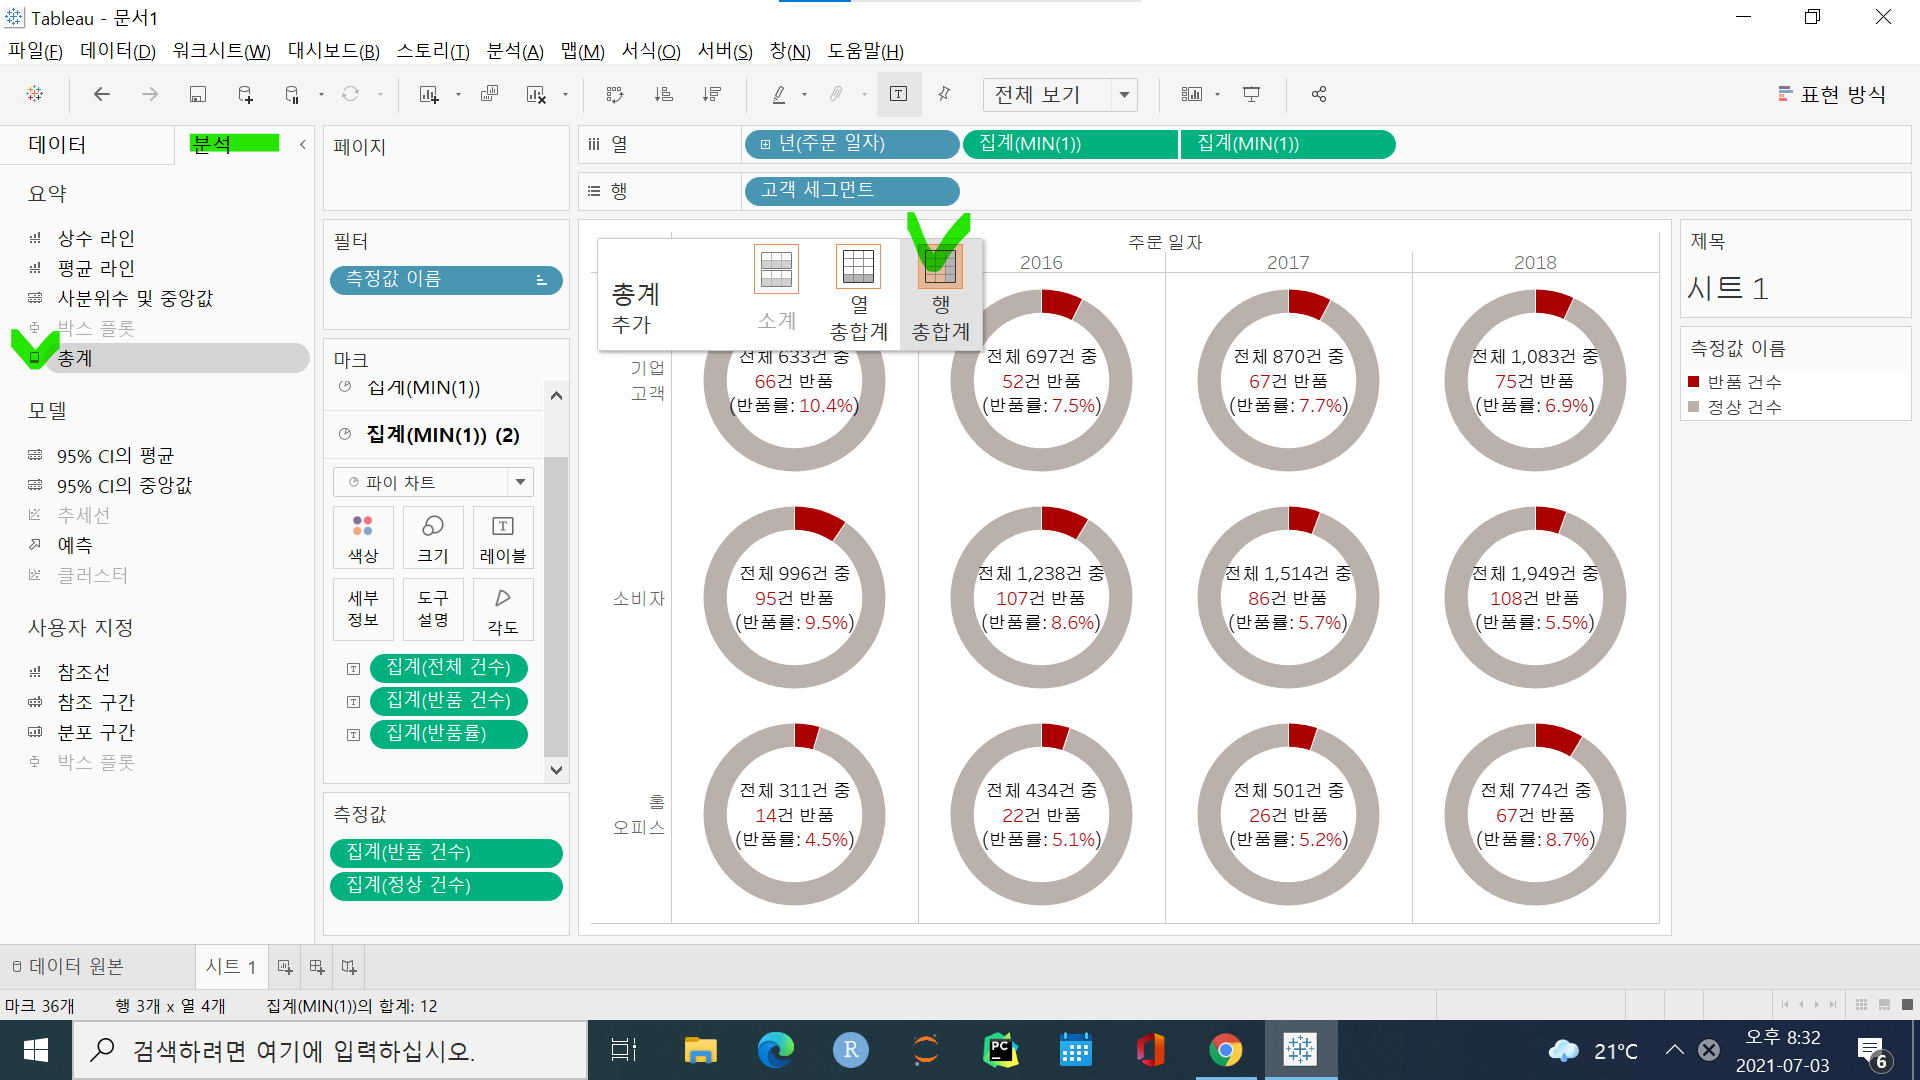The width and height of the screenshot is (1920, 1080).
Task: Click the 반품 건수 red legend swatch
Action: 1694,382
